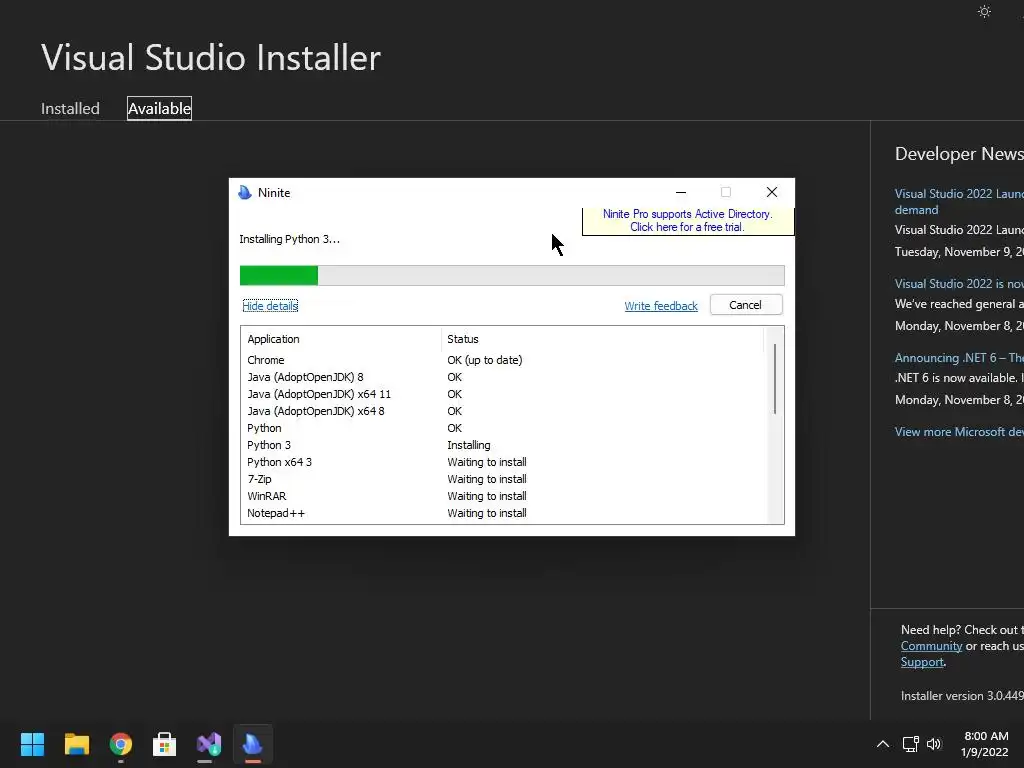Select the 7-Zip row

(503, 479)
